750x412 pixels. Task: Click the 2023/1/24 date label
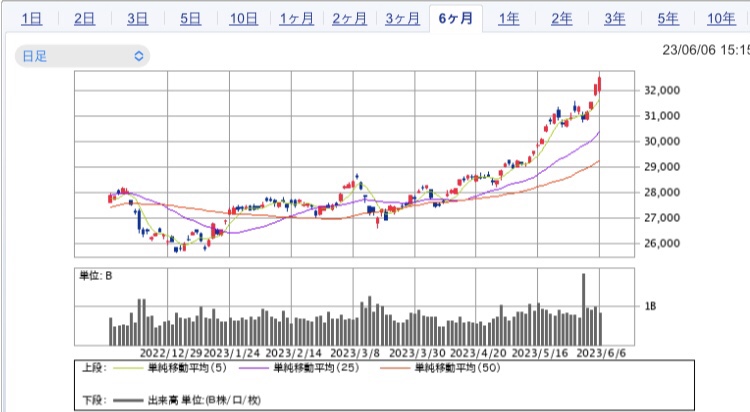click(232, 353)
